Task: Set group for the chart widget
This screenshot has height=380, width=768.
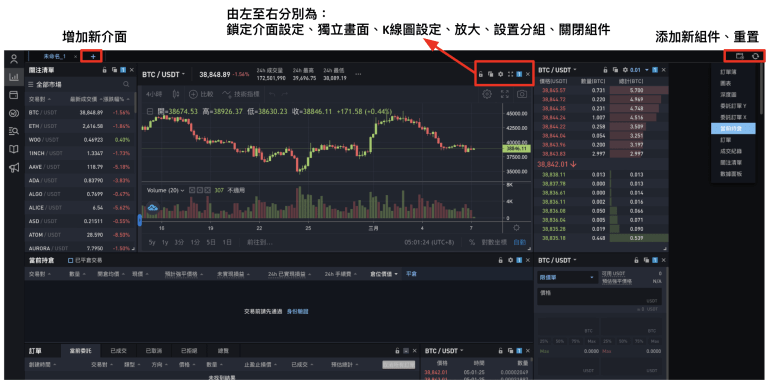Action: [x=519, y=74]
